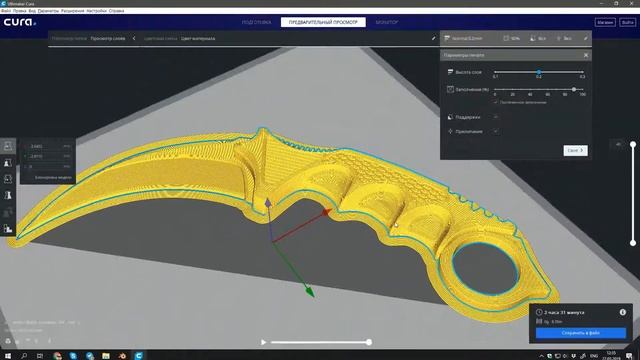Open the File menu
This screenshot has height=360, width=640.
point(6,11)
